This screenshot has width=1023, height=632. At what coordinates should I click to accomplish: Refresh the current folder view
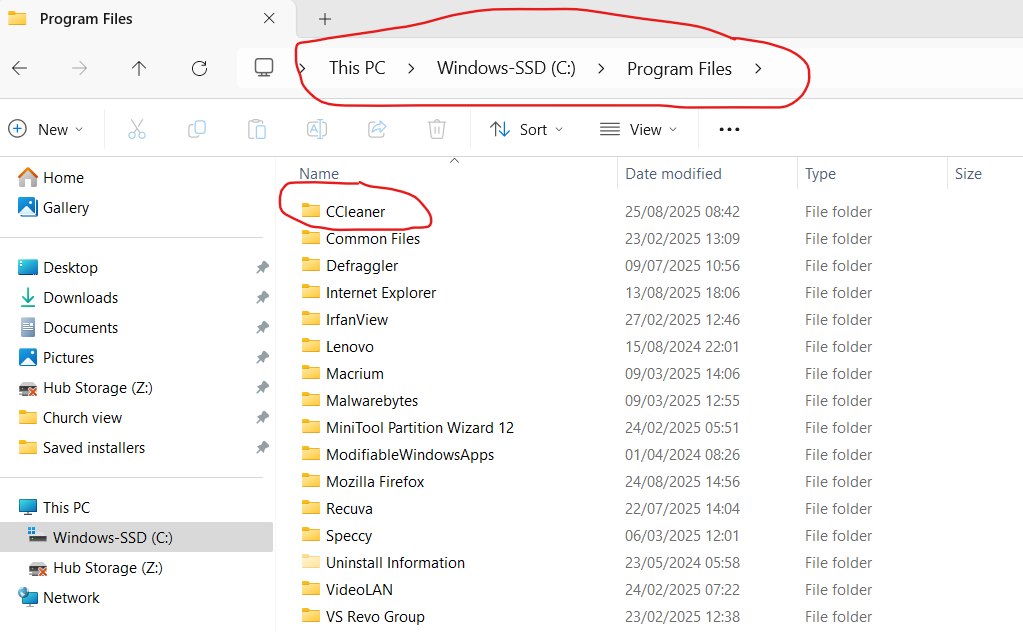[x=199, y=68]
